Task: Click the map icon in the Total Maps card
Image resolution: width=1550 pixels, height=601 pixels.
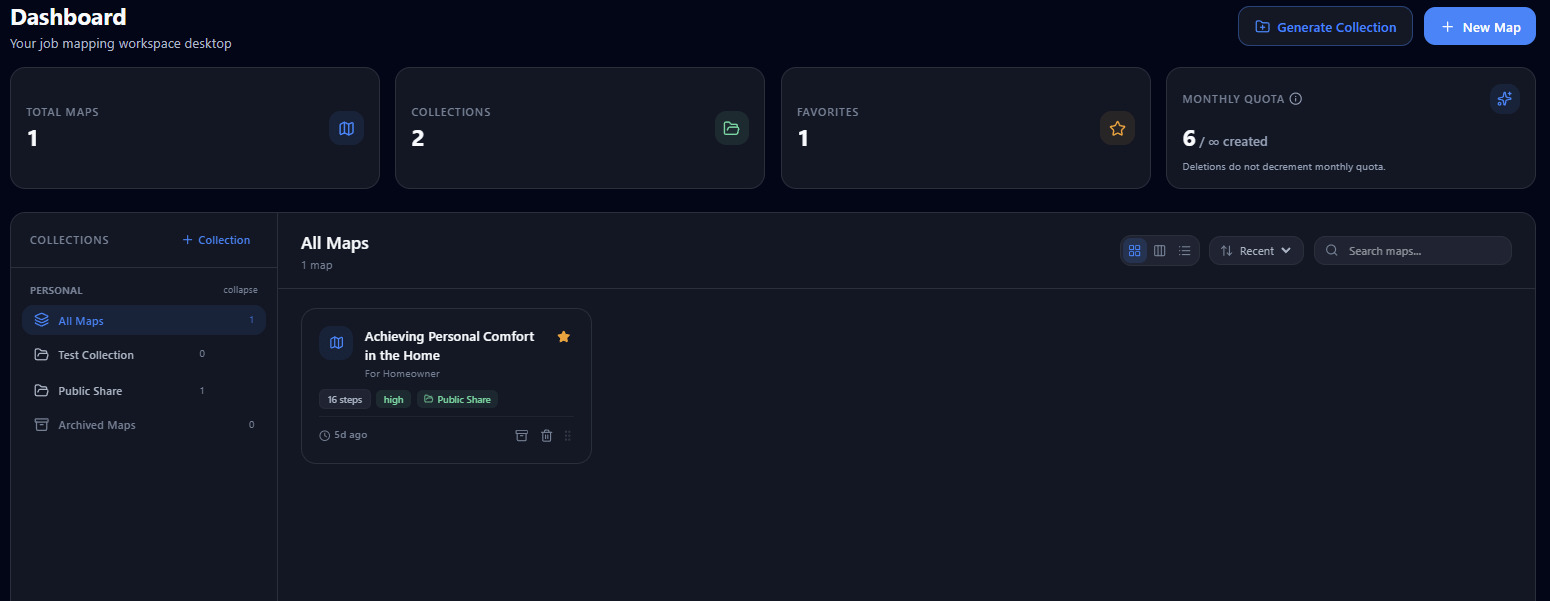Action: pos(346,128)
